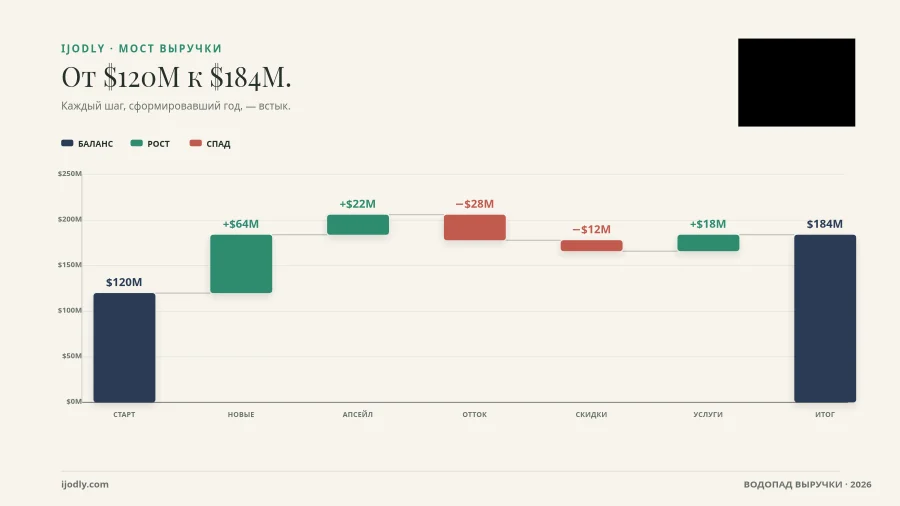The image size is (900, 506).
Task: Click the −$28M data label
Action: coord(475,204)
